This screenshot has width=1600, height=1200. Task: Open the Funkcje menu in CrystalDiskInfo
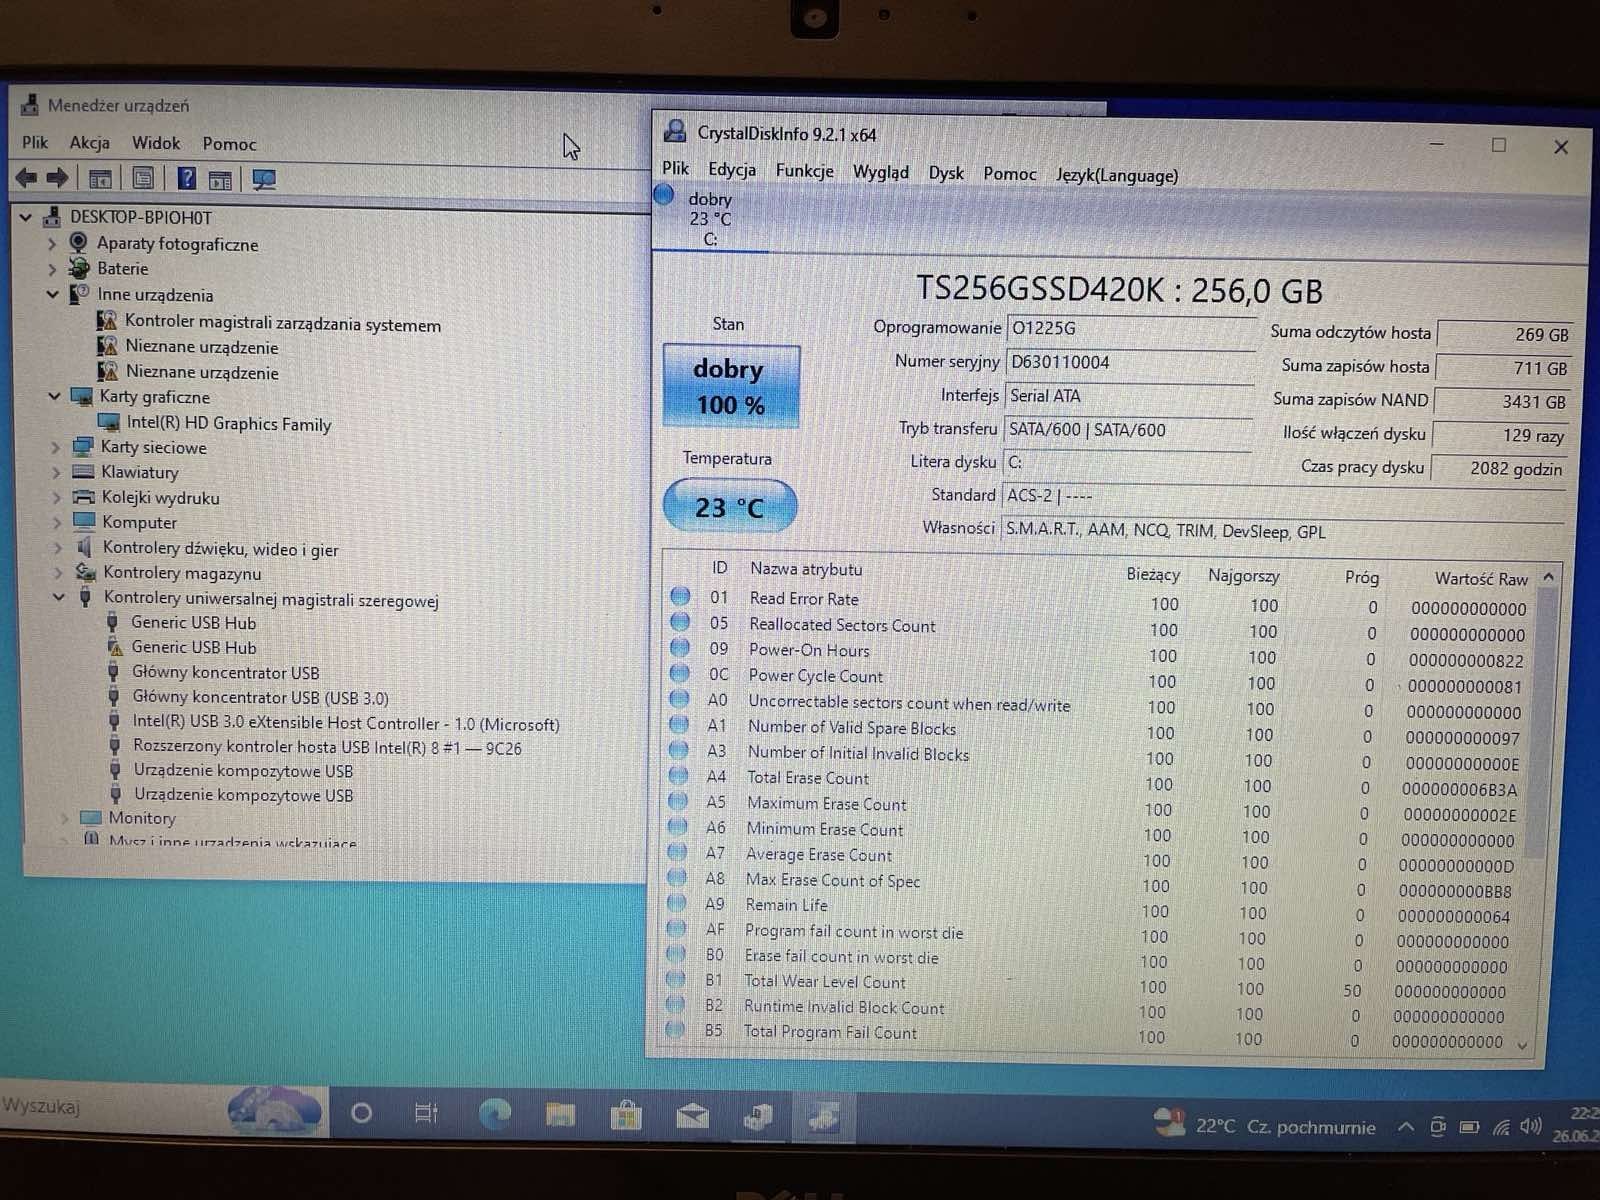click(804, 171)
